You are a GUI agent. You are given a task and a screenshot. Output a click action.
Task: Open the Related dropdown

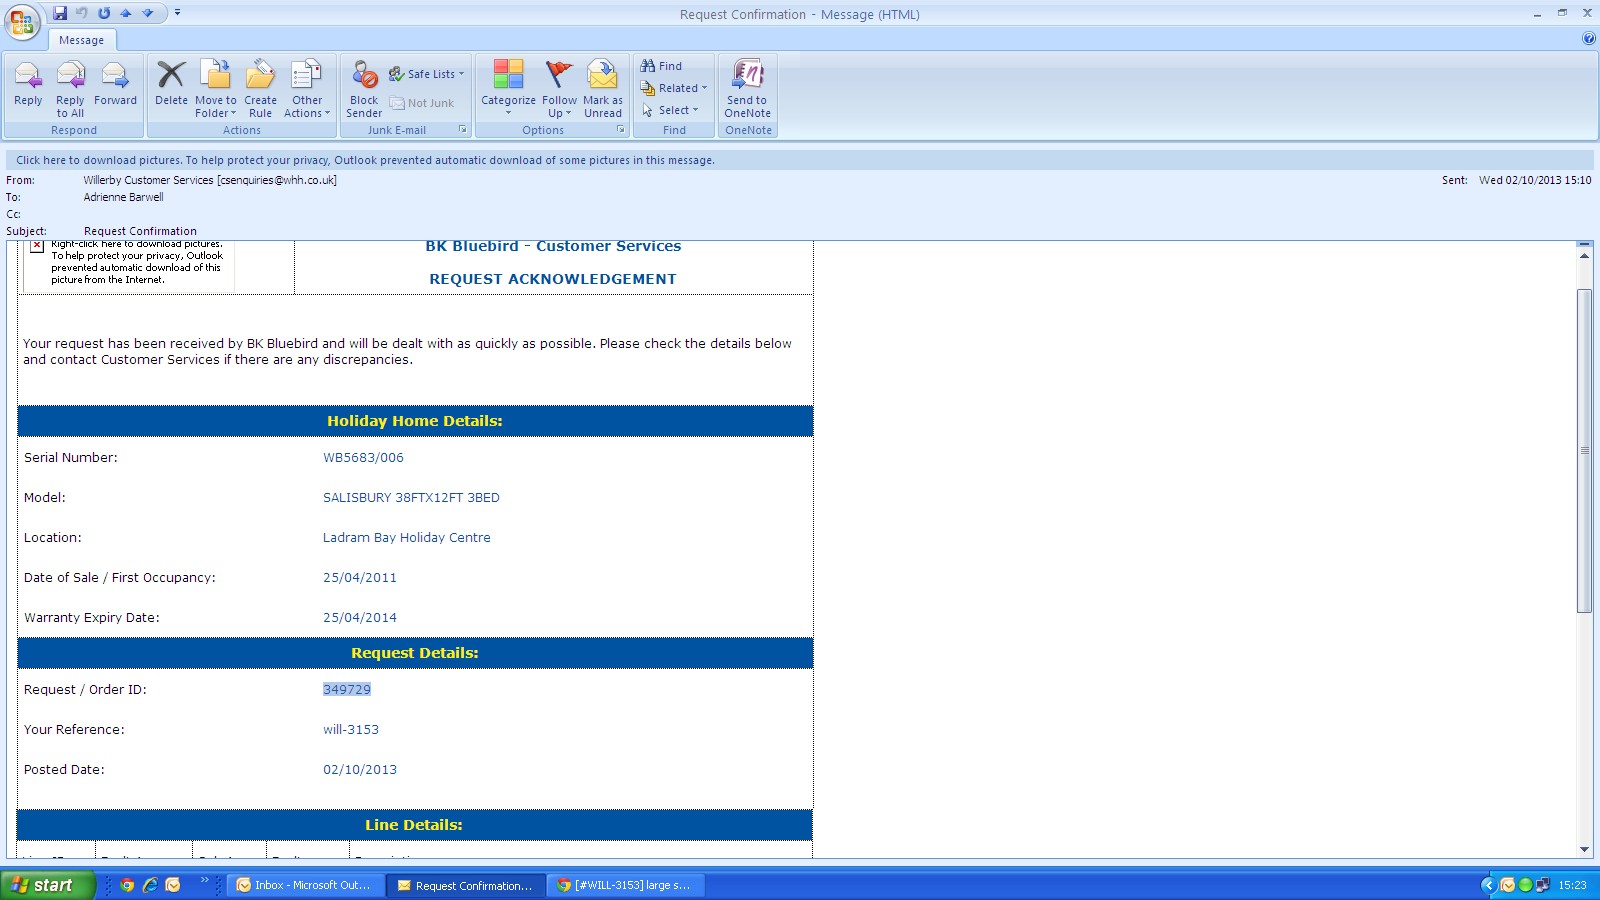coord(674,88)
